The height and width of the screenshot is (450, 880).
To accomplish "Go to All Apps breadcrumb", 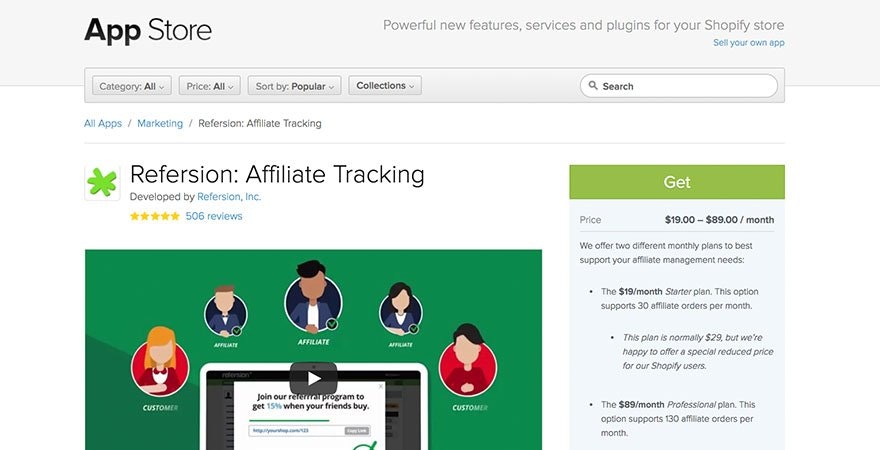I will click(x=103, y=123).
